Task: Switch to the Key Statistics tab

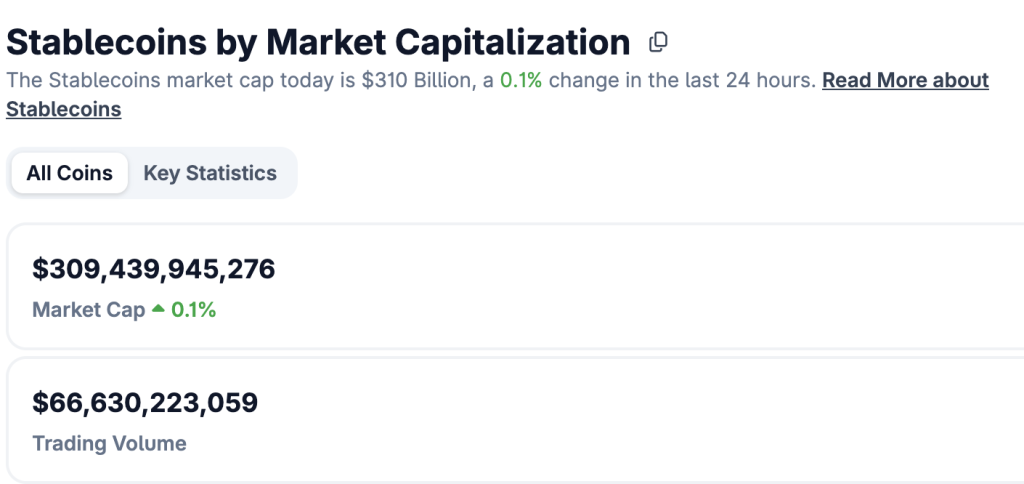Action: [210, 173]
